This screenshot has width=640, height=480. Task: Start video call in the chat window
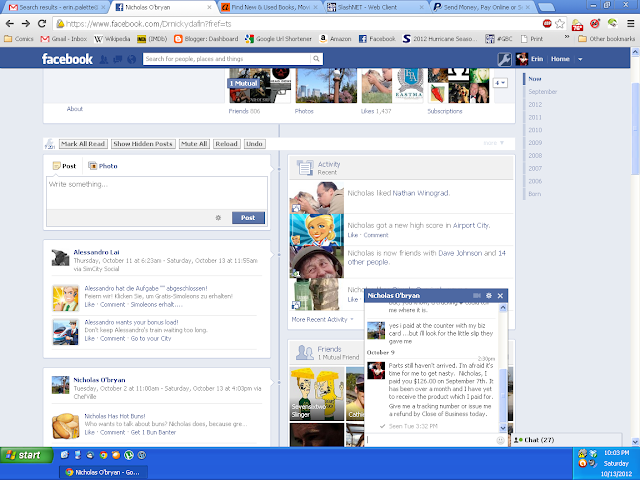(x=476, y=296)
